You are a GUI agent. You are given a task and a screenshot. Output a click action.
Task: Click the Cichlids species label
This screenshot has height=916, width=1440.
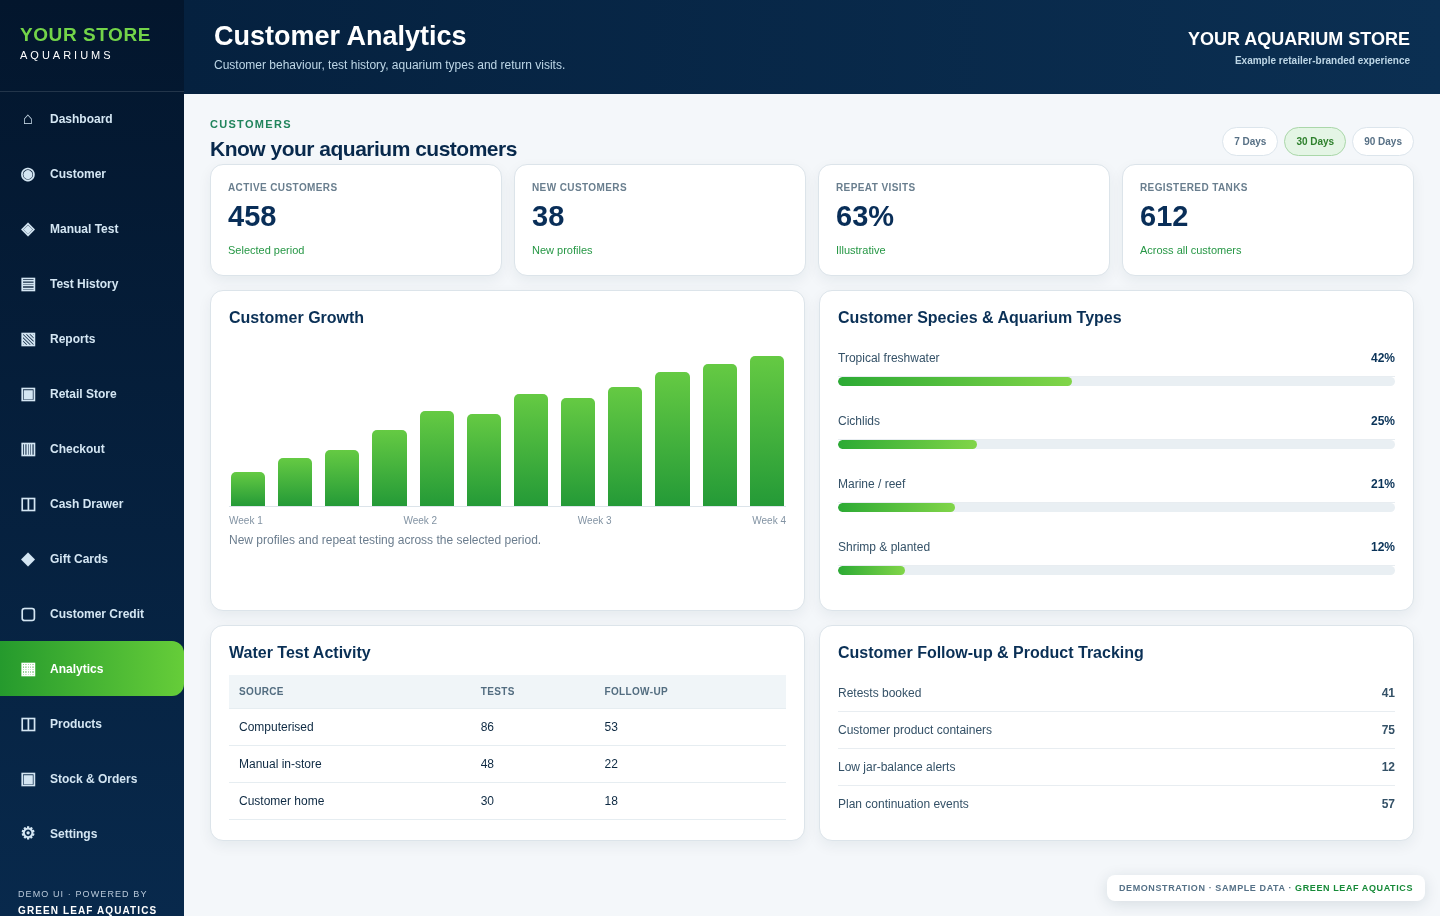click(859, 421)
